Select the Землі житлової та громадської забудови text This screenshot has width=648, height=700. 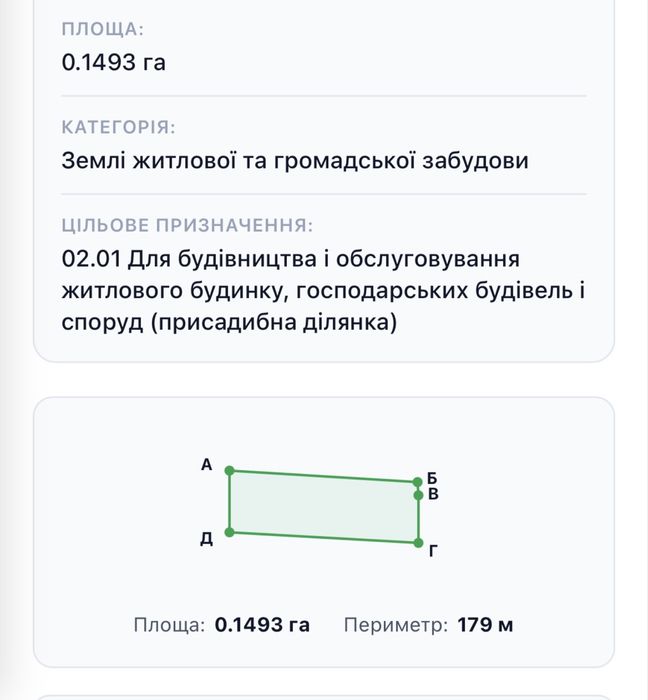point(295,160)
